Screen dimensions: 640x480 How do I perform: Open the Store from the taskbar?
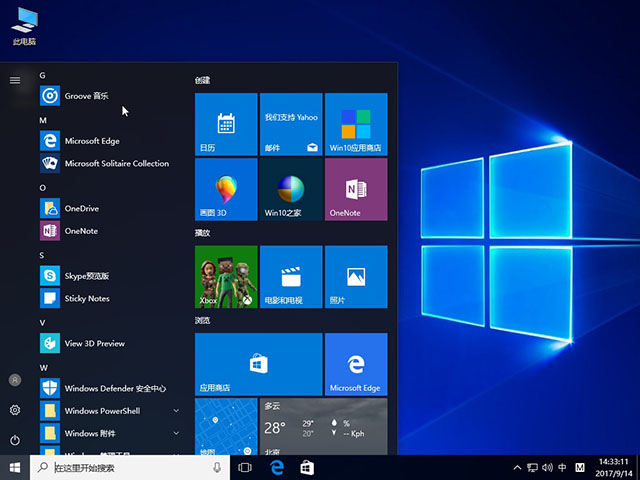307,467
